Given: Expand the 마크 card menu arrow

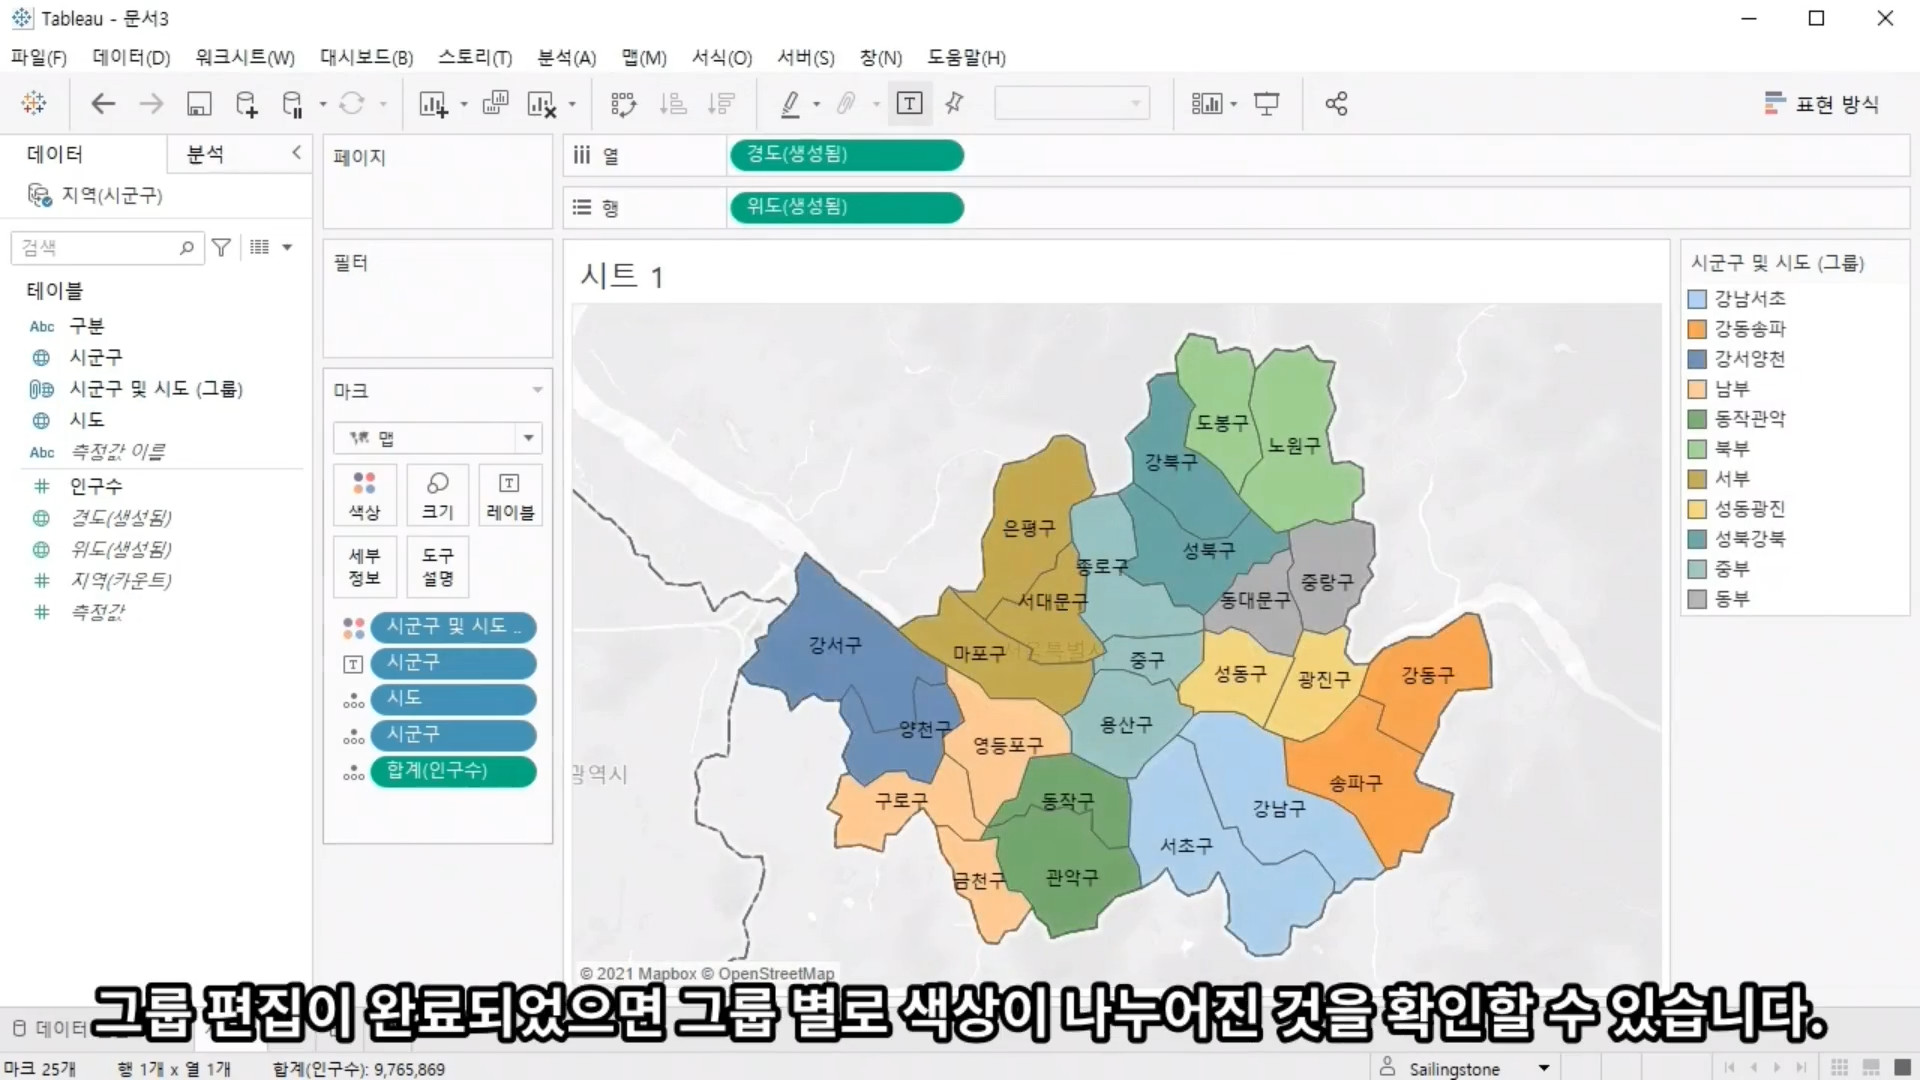Looking at the screenshot, I should pos(537,390).
